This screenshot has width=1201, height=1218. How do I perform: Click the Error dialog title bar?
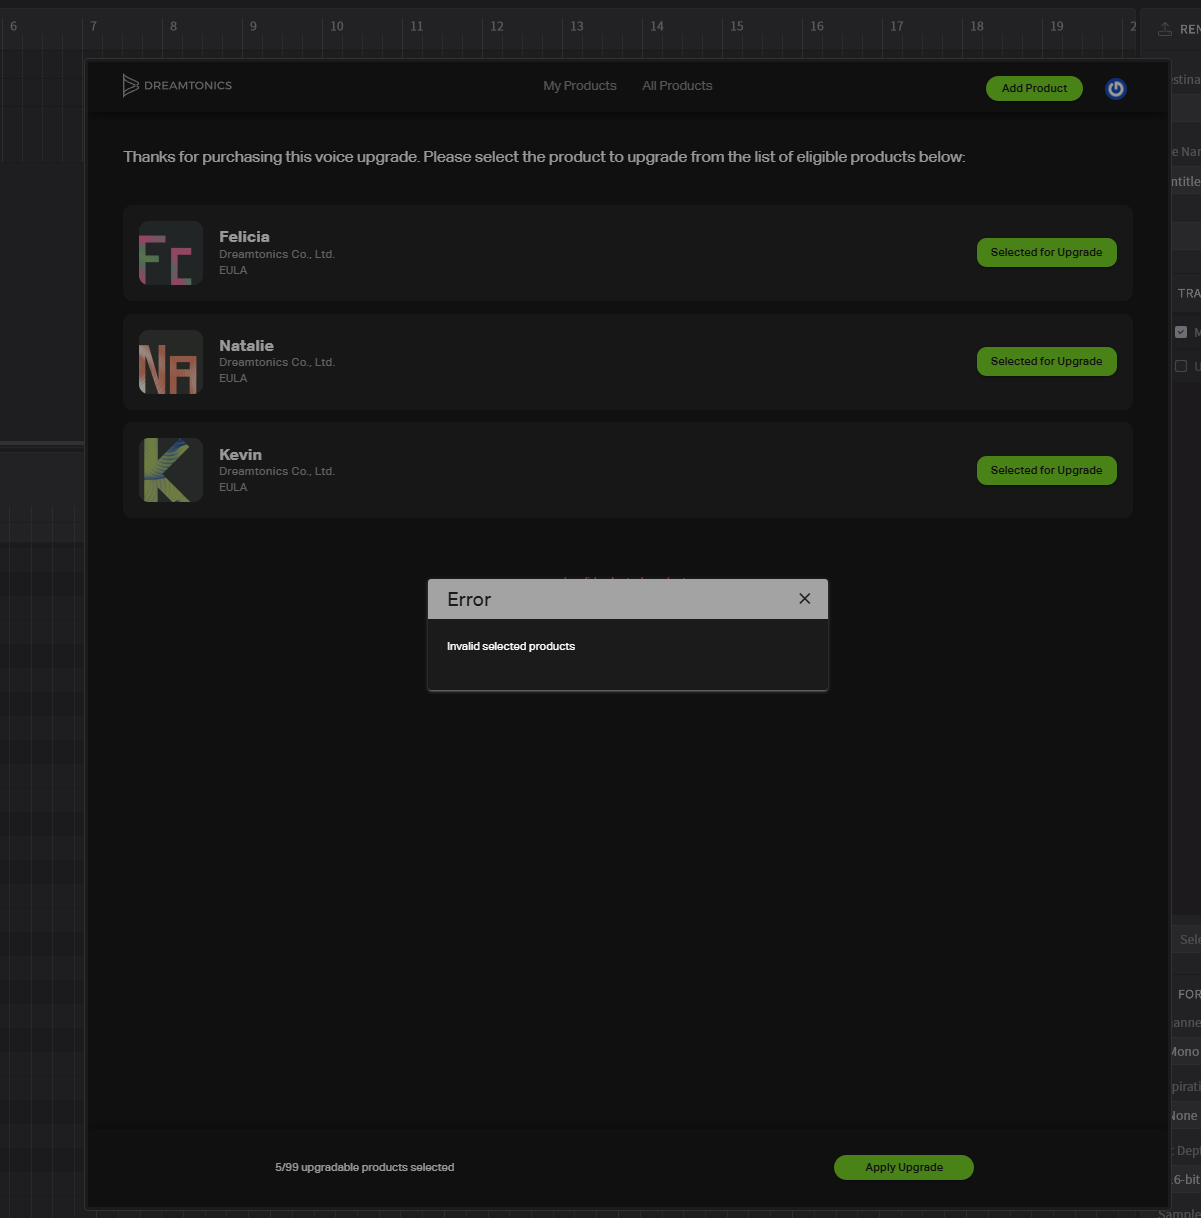point(628,599)
